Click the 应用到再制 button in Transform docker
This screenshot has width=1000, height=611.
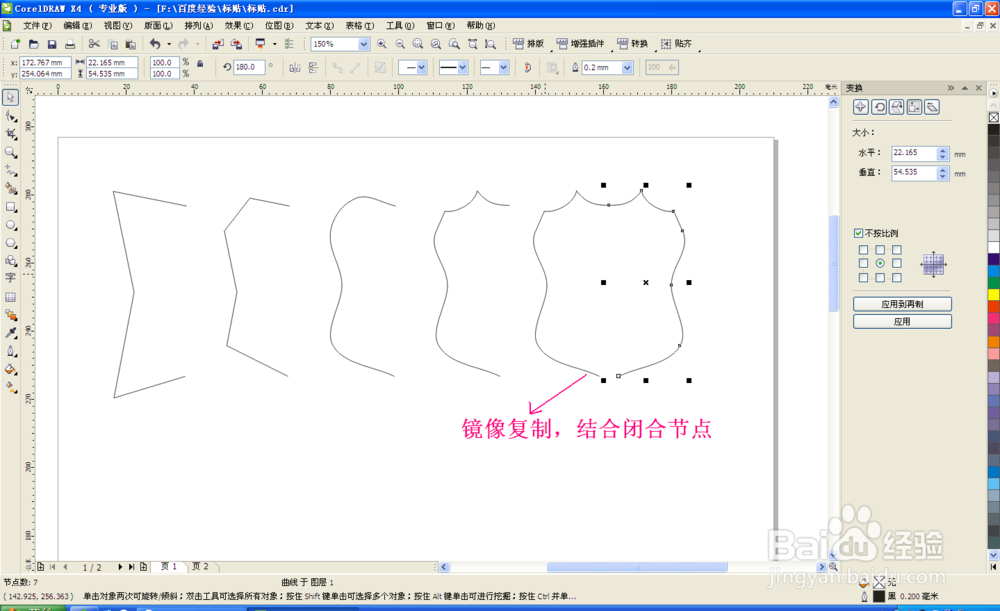(901, 303)
